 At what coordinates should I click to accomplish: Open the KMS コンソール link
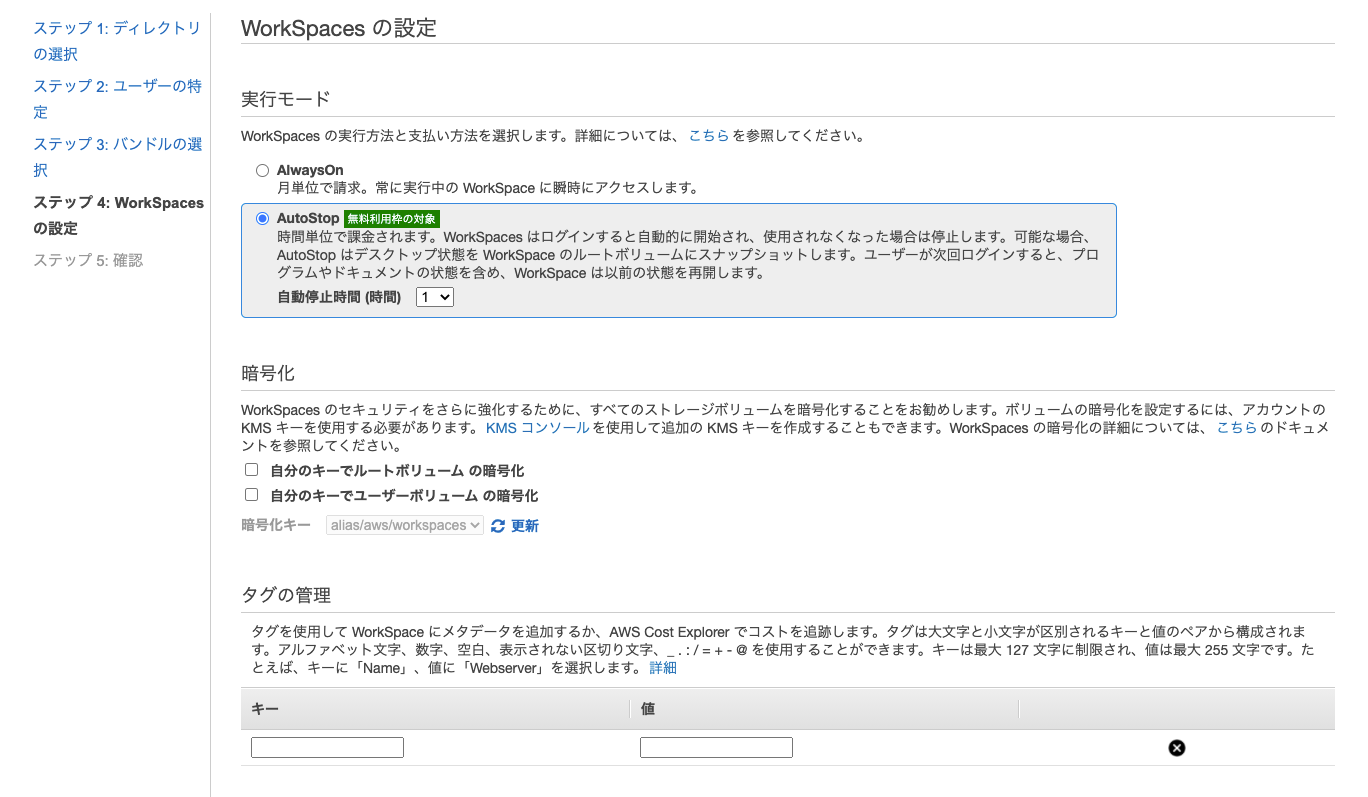538,428
